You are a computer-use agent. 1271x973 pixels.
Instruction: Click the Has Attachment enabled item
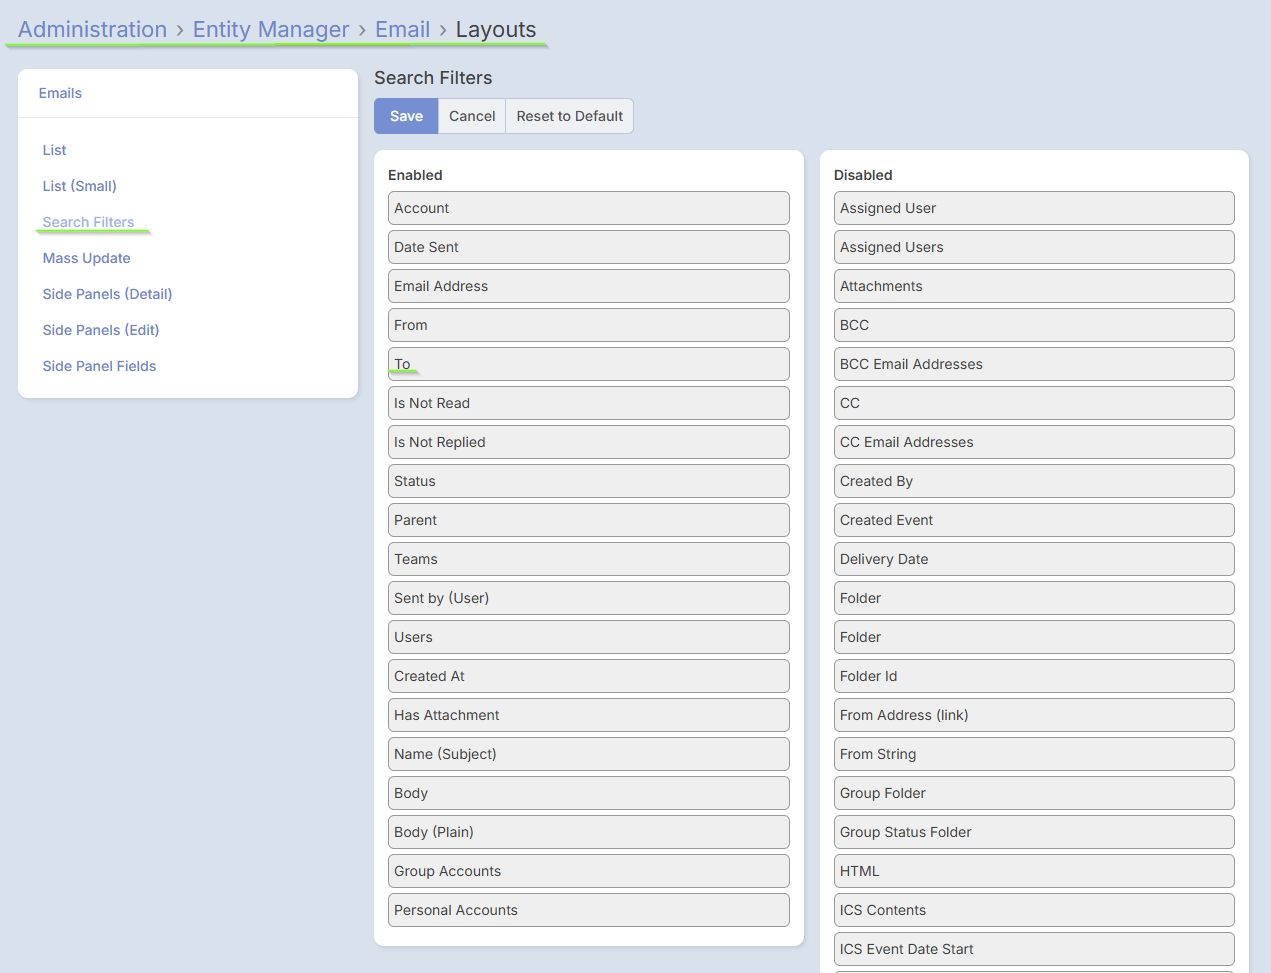tap(588, 715)
